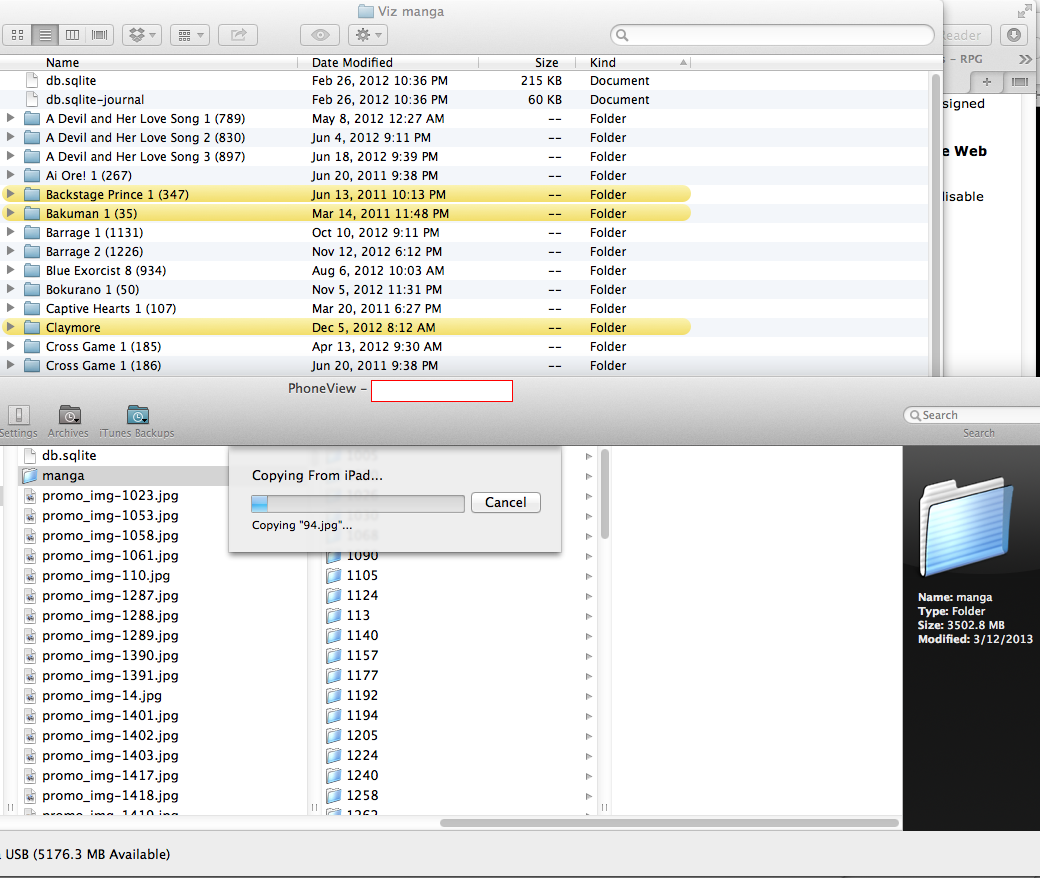Open the item arrangement dropdown
The height and width of the screenshot is (878, 1040).
click(189, 35)
